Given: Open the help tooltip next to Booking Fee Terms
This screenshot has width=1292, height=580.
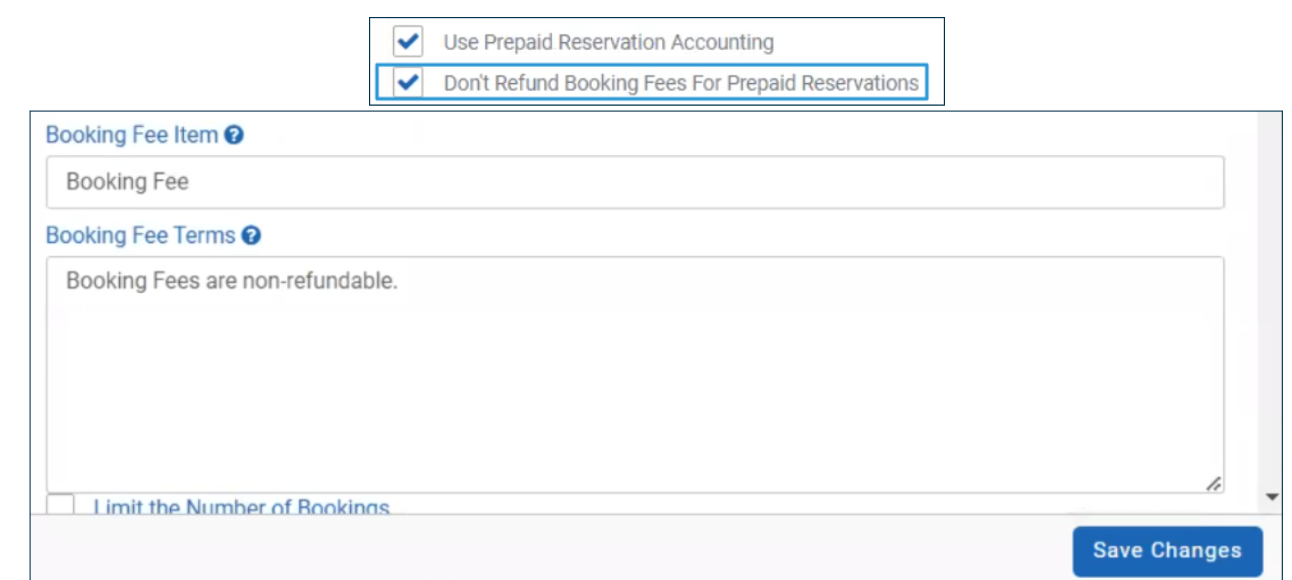Looking at the screenshot, I should [252, 236].
